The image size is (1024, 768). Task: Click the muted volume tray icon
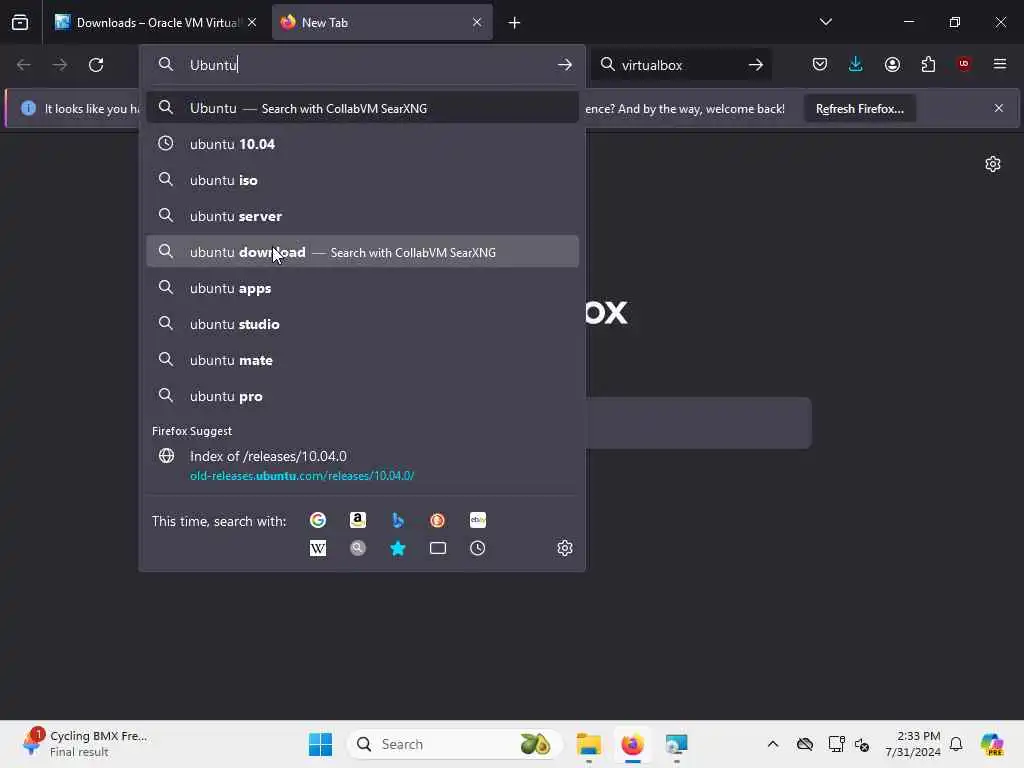[x=862, y=744]
